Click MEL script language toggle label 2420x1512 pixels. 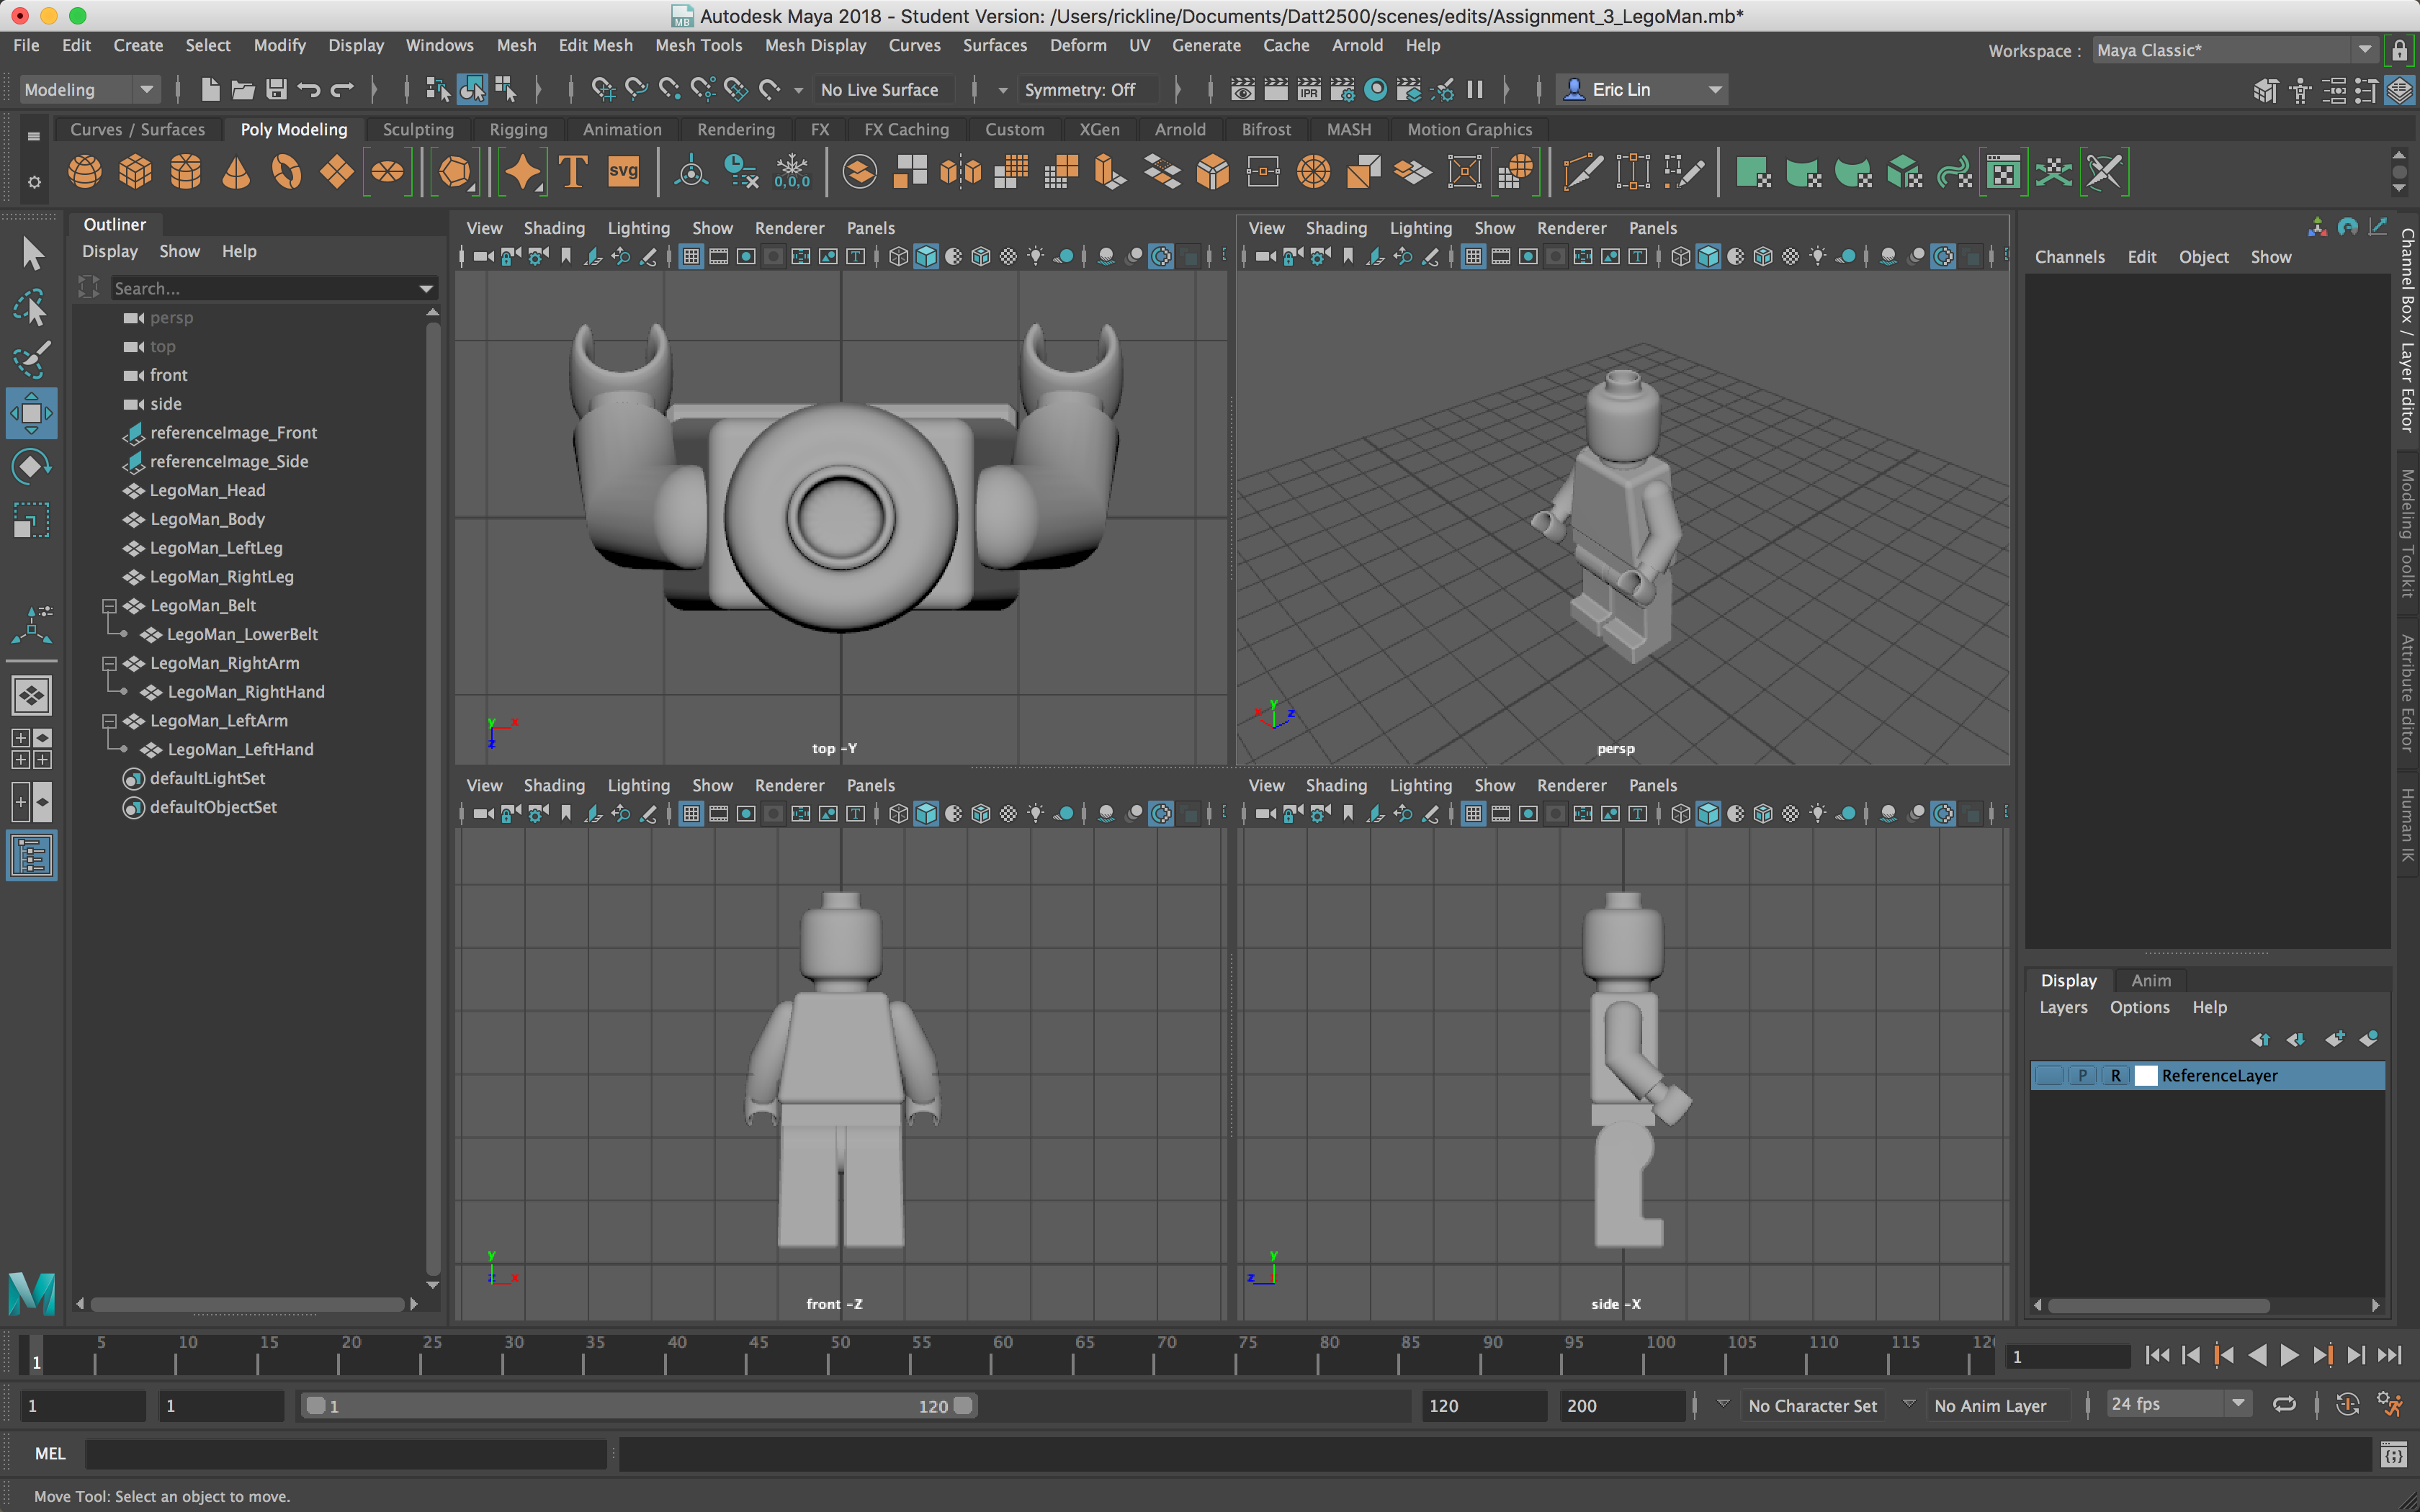pos(50,1453)
